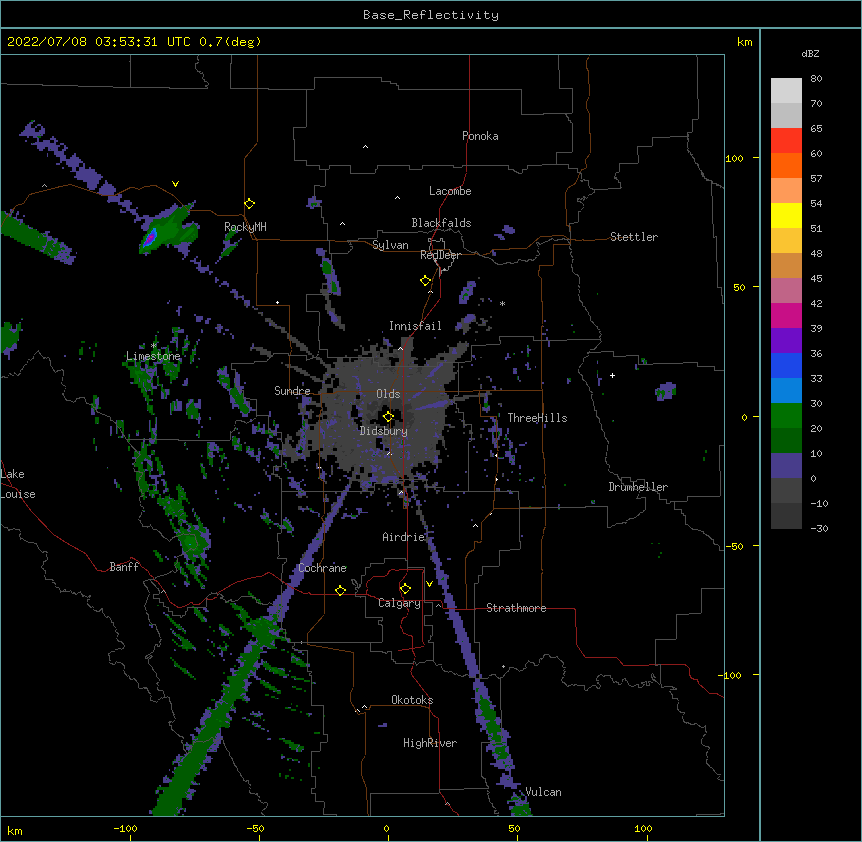
Task: Click the RockyMH label
Action: (245, 227)
